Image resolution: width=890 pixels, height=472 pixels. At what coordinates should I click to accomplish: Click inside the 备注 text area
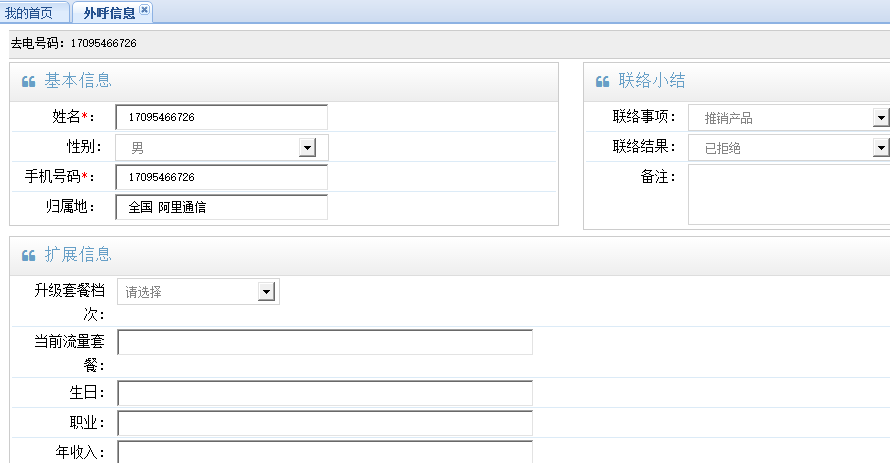[788, 195]
